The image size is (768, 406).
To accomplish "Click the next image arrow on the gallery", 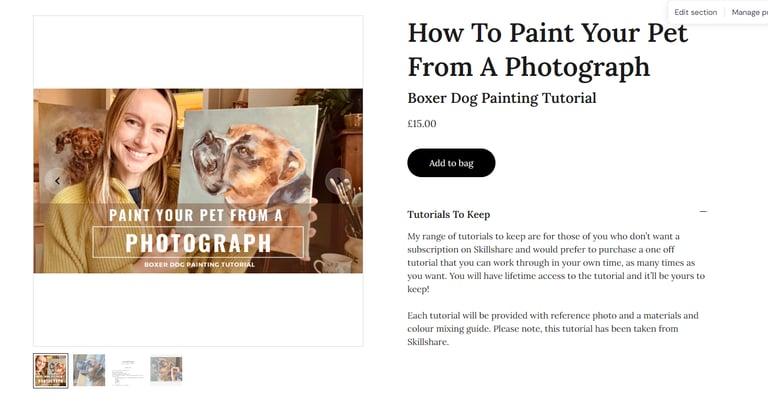I will (338, 181).
